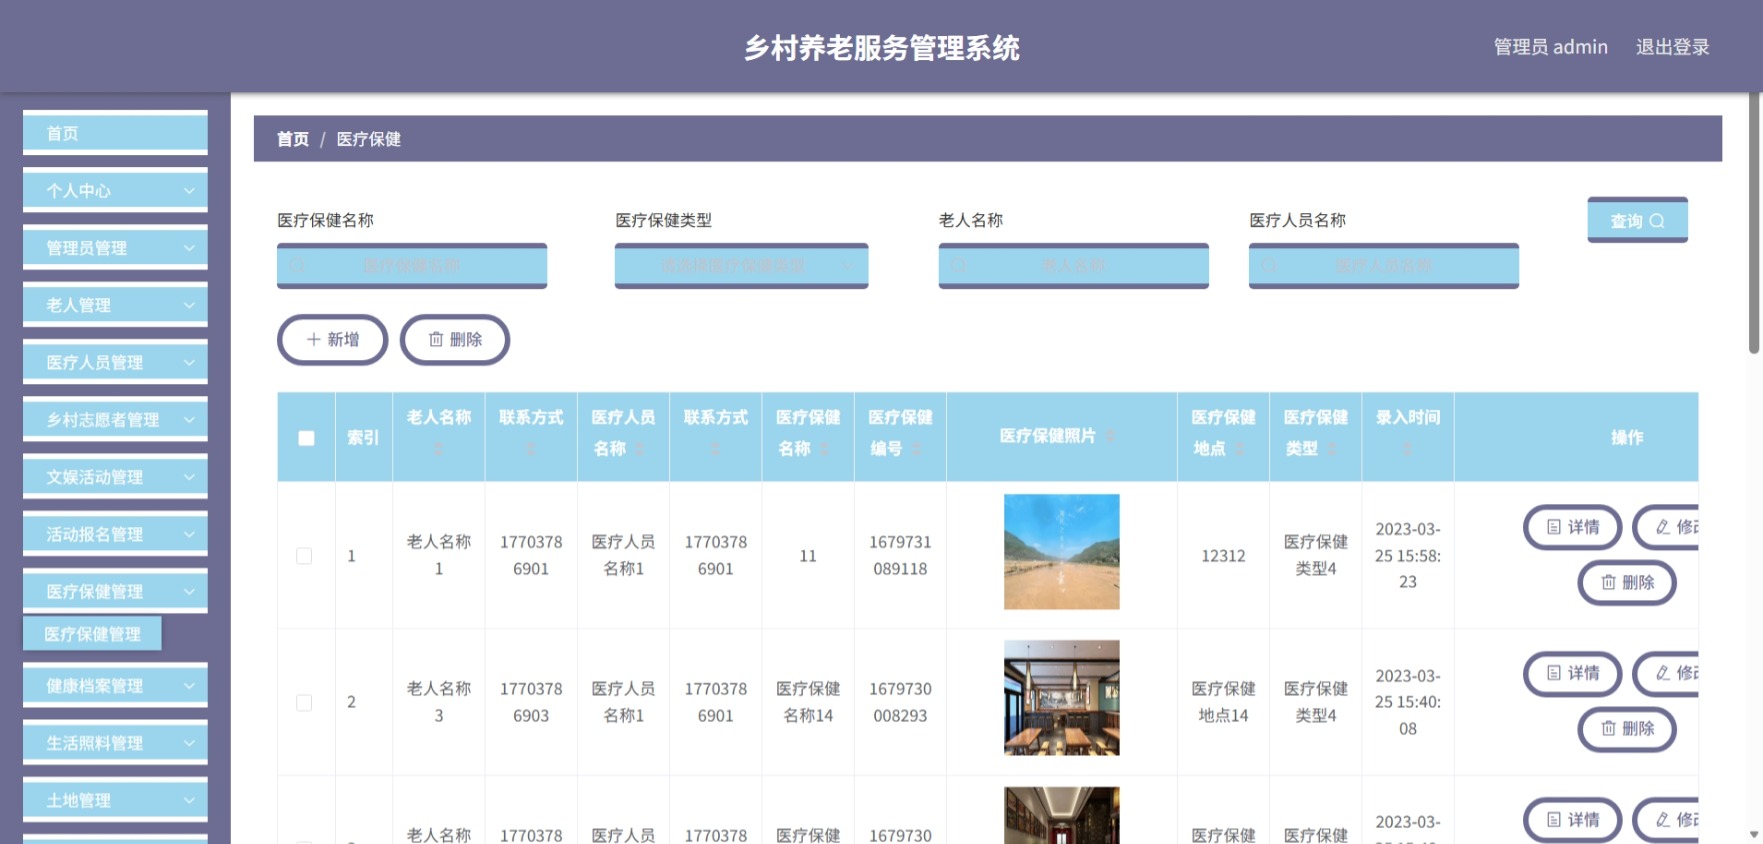Go to 首页 via breadcrumb
1763x844 pixels.
pyautogui.click(x=293, y=139)
